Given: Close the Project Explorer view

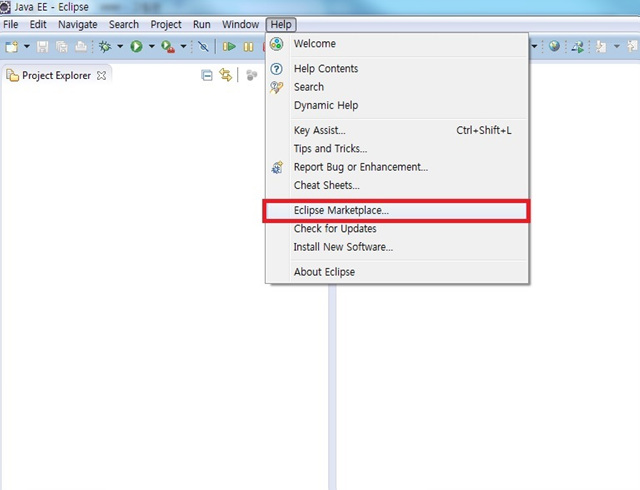Looking at the screenshot, I should [101, 76].
